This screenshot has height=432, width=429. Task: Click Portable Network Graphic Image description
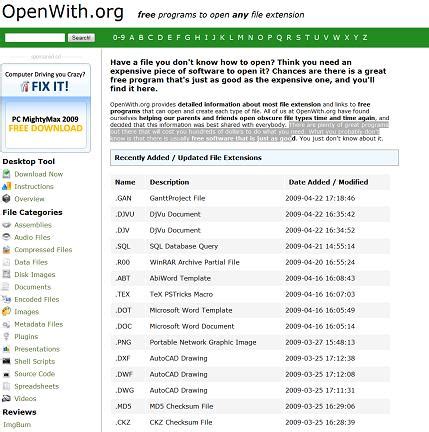[203, 342]
